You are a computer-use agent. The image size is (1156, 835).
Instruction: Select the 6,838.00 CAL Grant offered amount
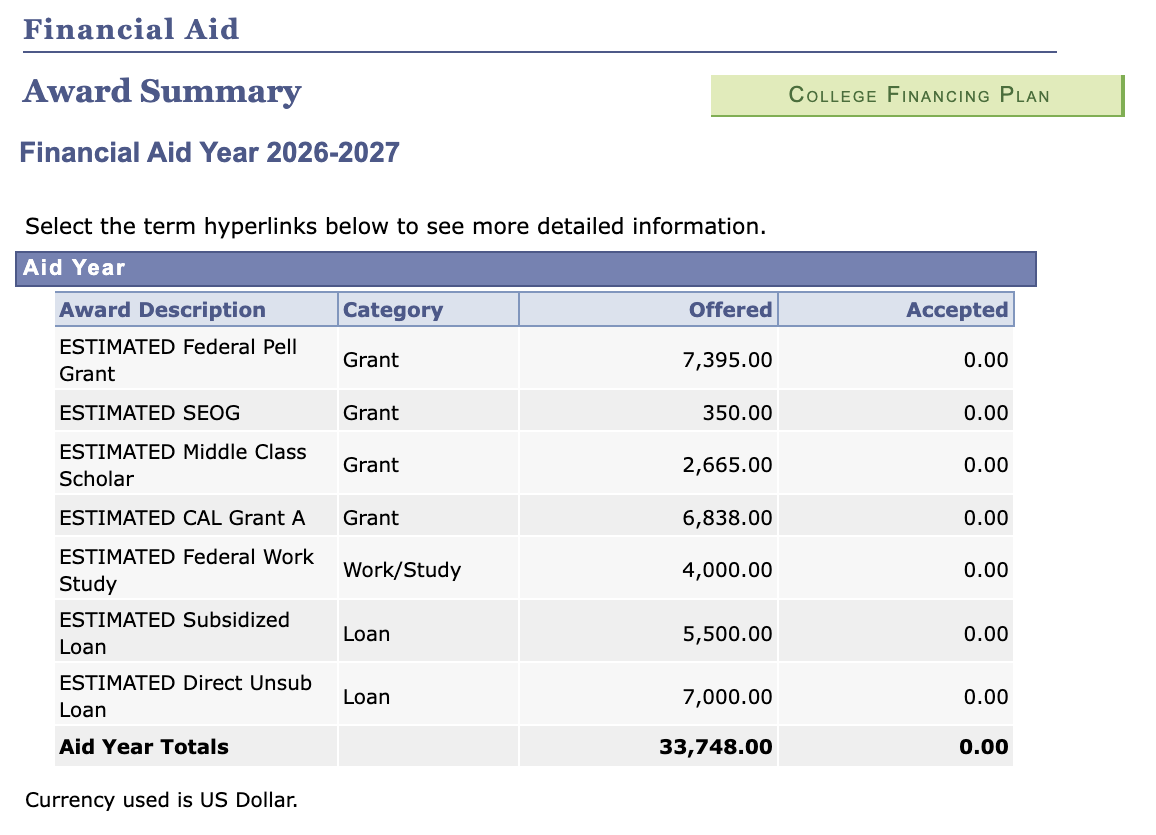[727, 518]
